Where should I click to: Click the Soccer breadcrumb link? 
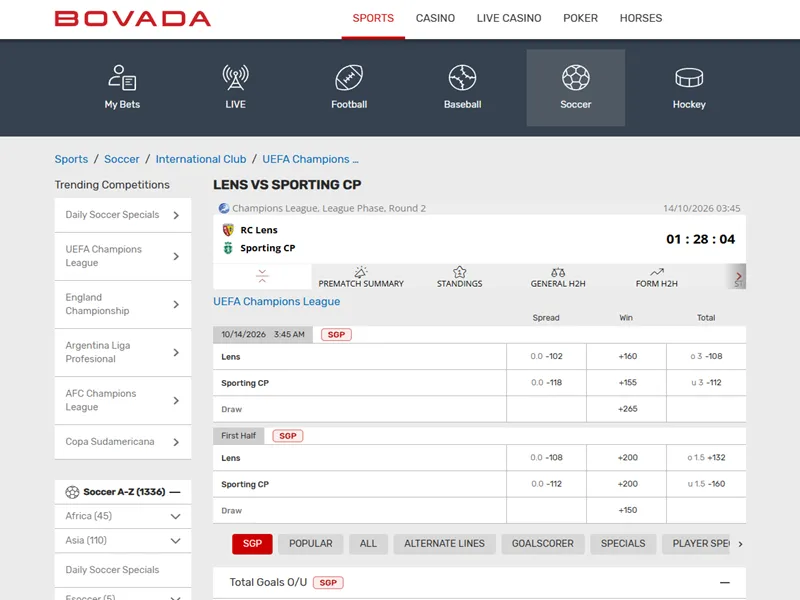coord(121,159)
